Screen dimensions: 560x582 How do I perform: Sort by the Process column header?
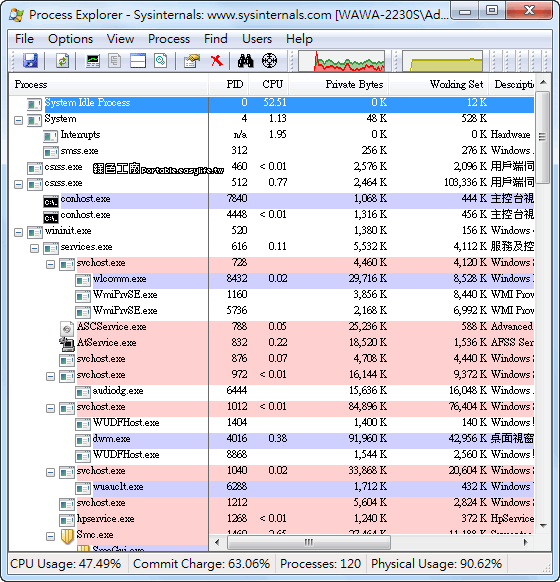point(108,85)
